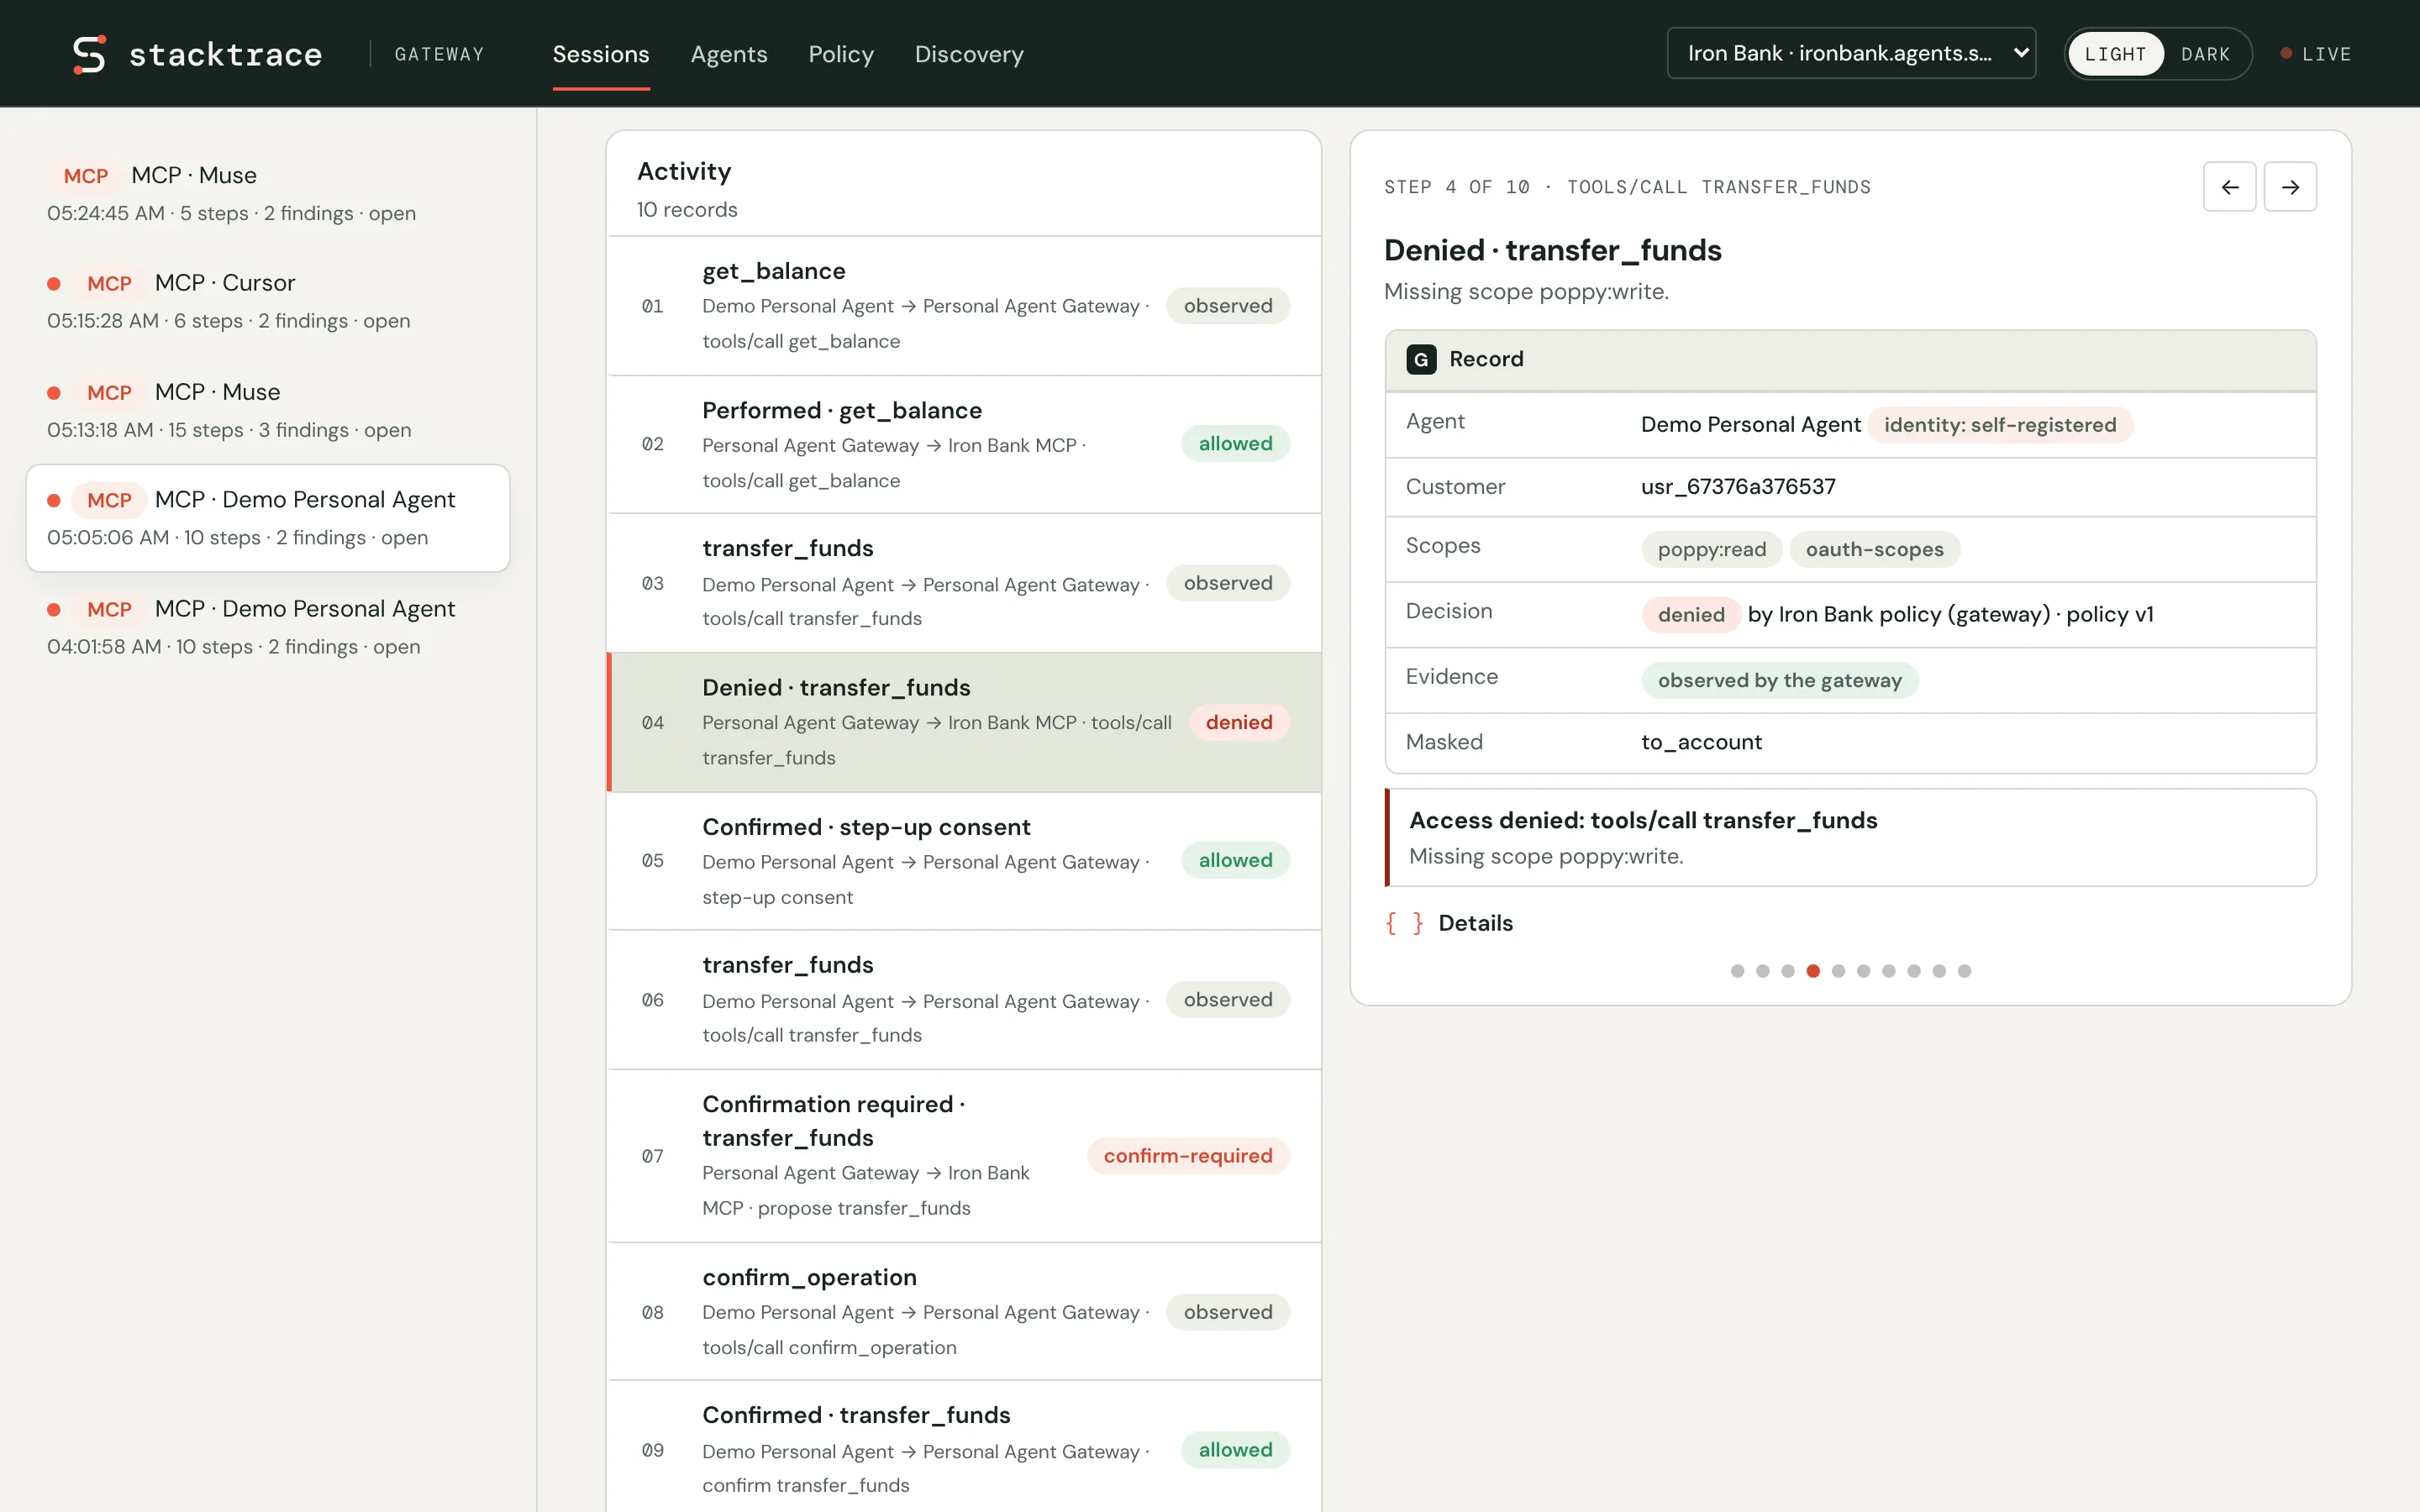Click the stacktrace logo icon

click(x=89, y=54)
